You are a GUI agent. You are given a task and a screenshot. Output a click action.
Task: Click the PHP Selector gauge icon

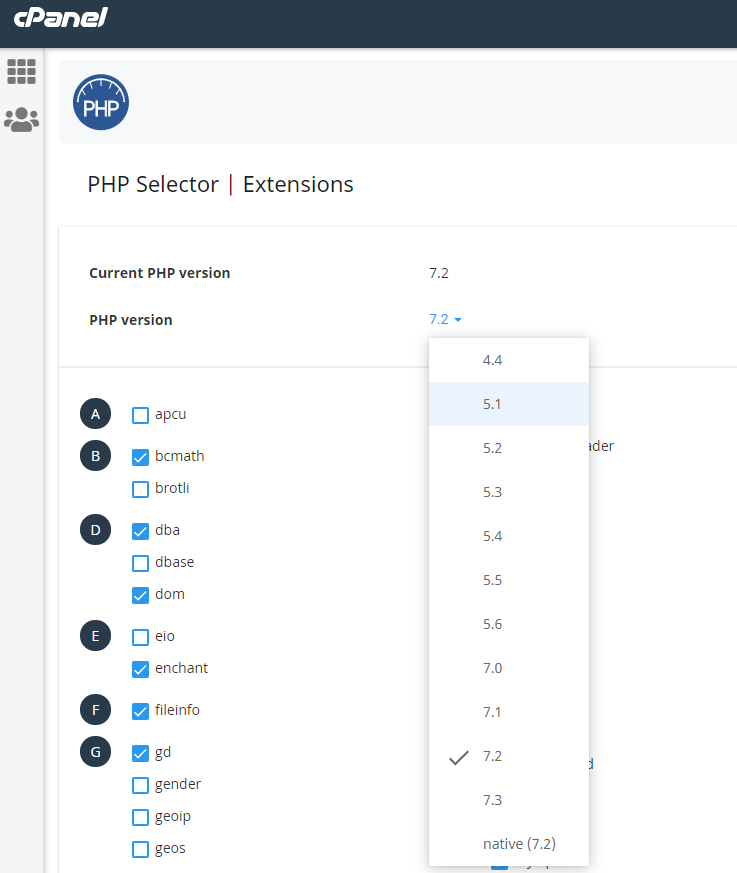point(101,102)
